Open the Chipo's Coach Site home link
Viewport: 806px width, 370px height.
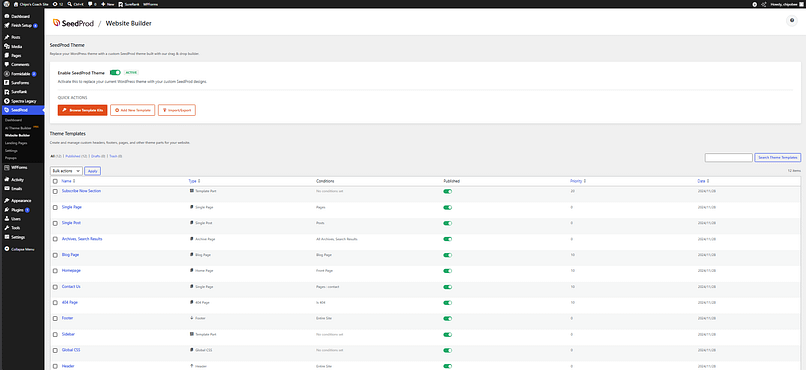point(32,4)
